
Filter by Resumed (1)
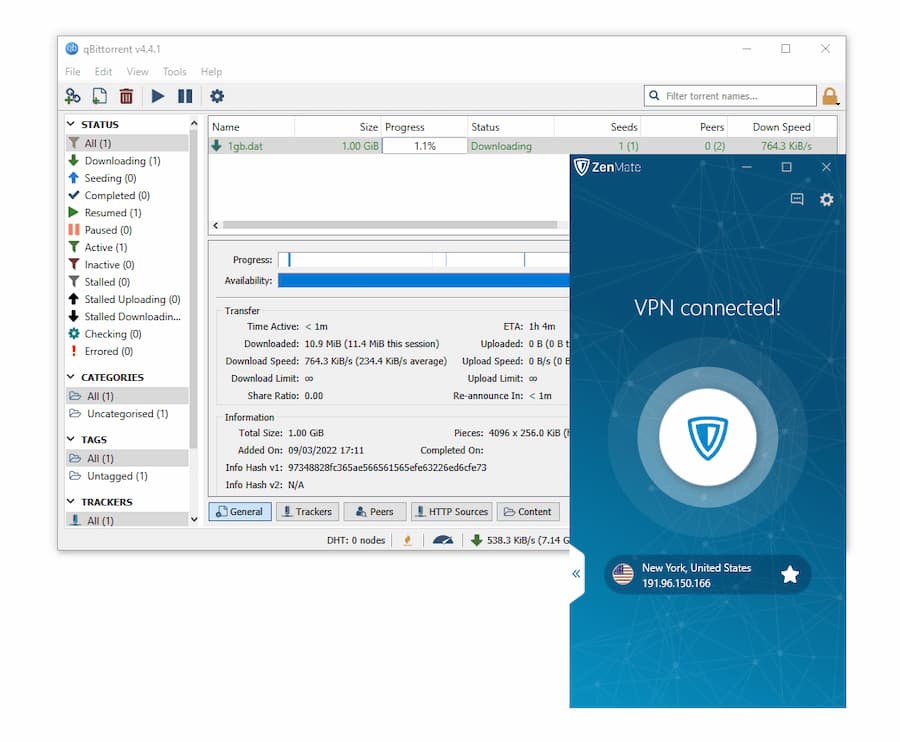[127, 212]
